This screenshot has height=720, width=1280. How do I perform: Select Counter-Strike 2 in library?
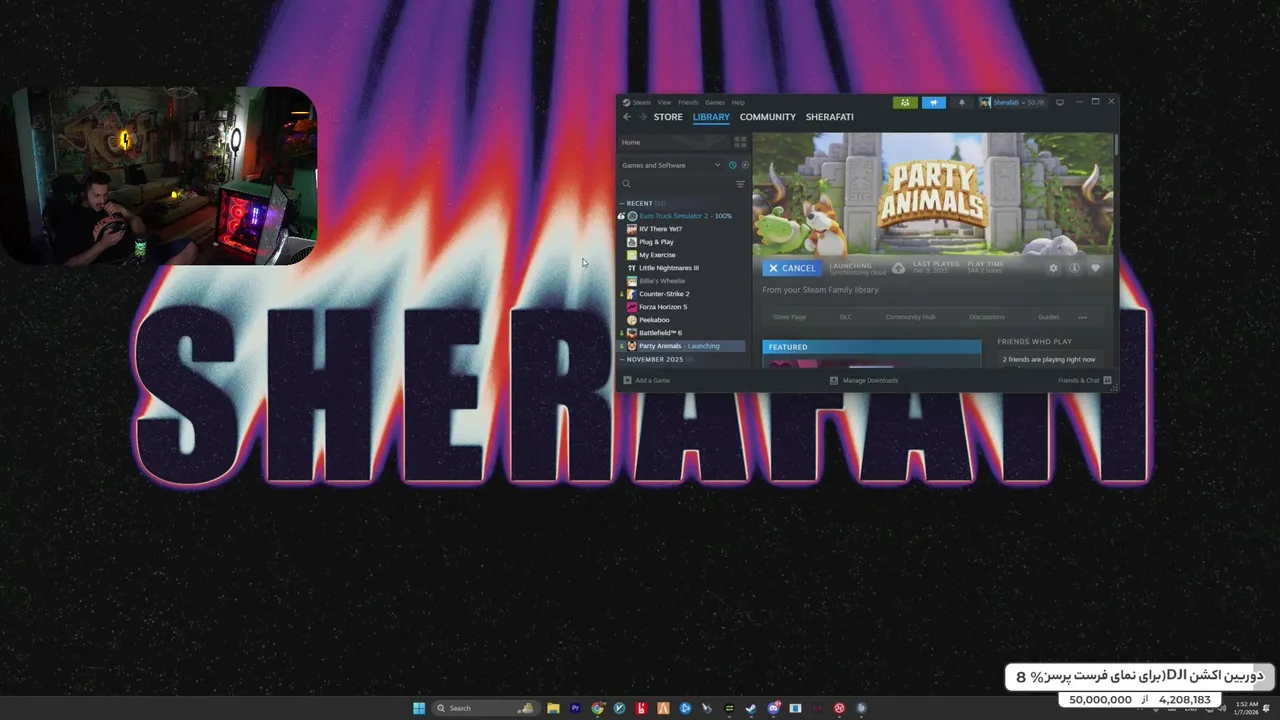[683, 294]
